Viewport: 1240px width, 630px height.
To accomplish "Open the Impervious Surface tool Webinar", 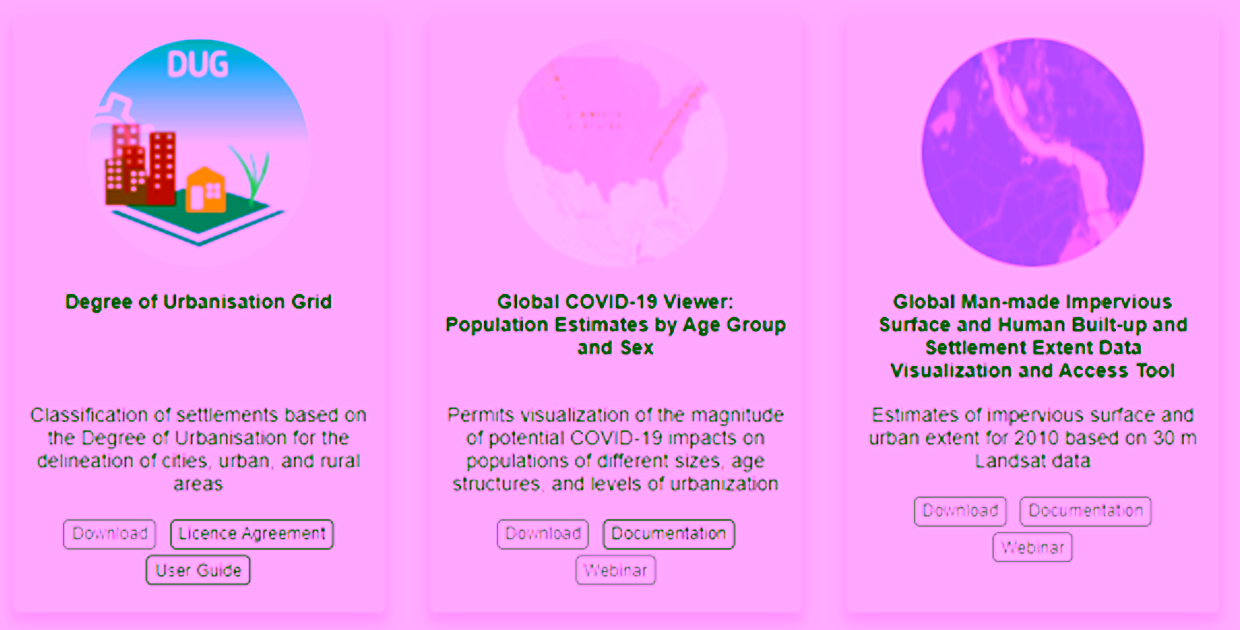I will pos(1032,548).
